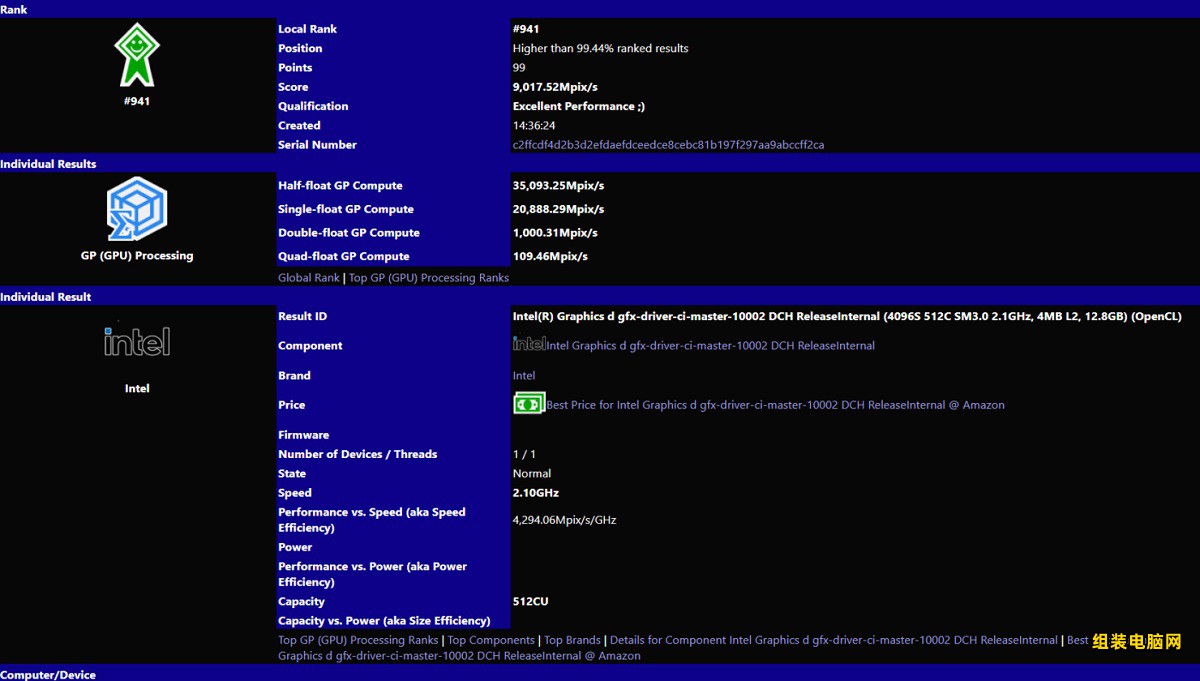Open Top GP (GPU) Processing Ranks link under results
This screenshot has width=1200, height=681.
point(429,278)
